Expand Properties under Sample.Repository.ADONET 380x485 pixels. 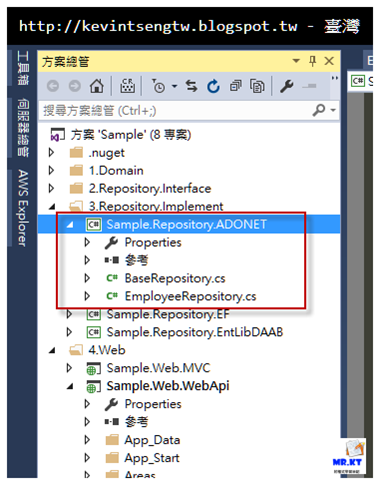point(87,242)
